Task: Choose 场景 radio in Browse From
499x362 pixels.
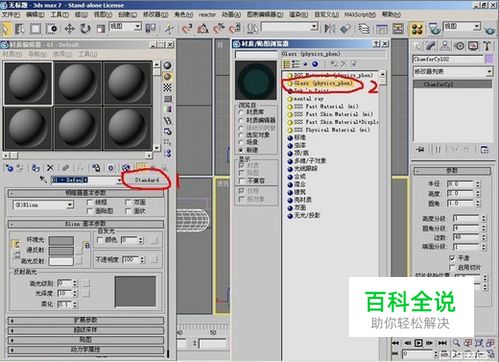Action: pyautogui.click(x=241, y=143)
